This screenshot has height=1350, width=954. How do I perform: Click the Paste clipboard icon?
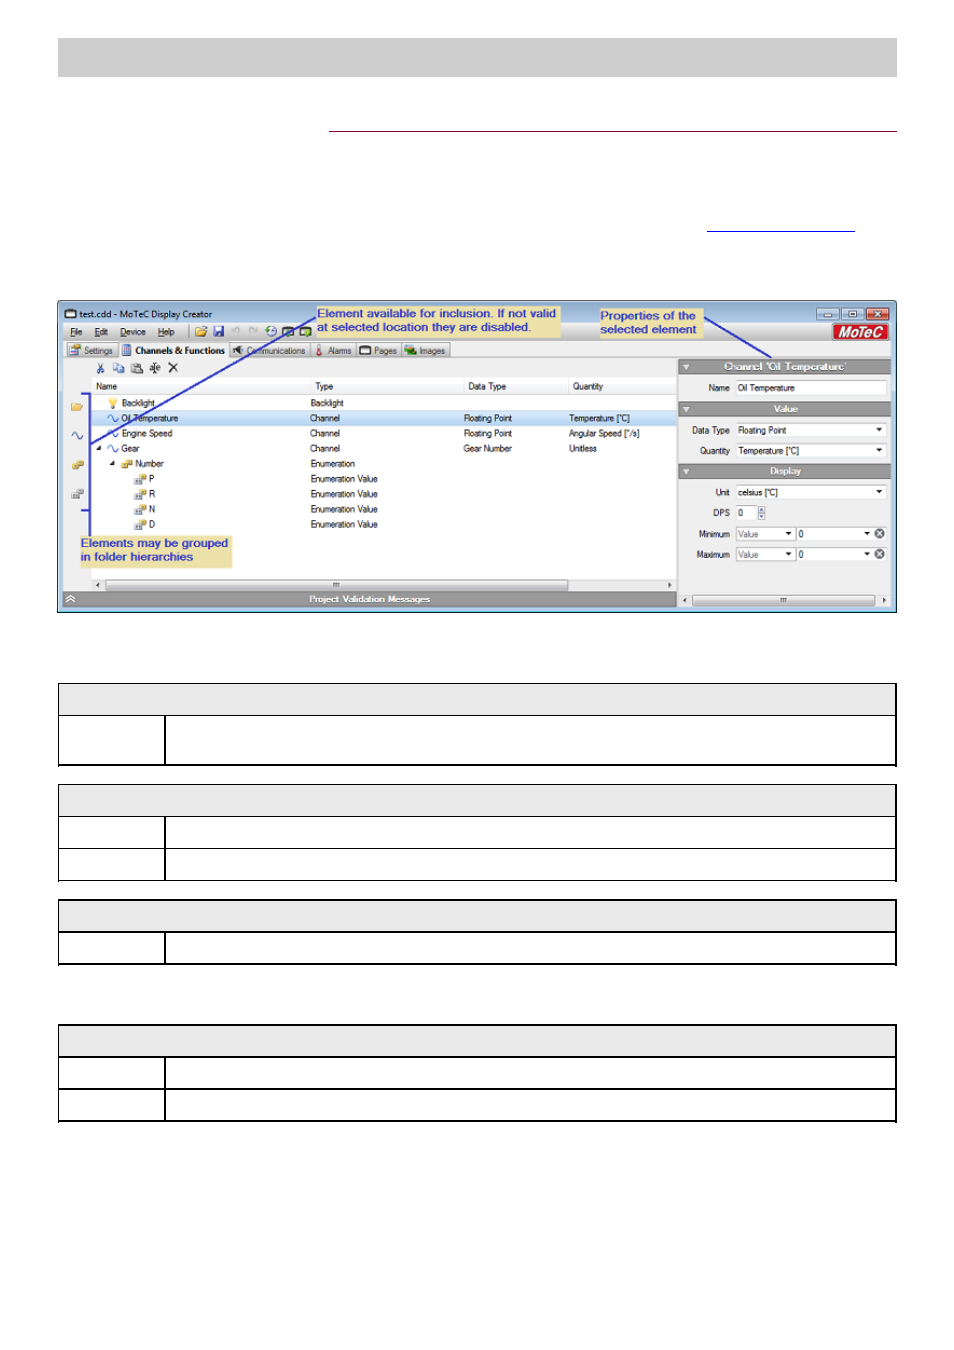click(x=137, y=368)
